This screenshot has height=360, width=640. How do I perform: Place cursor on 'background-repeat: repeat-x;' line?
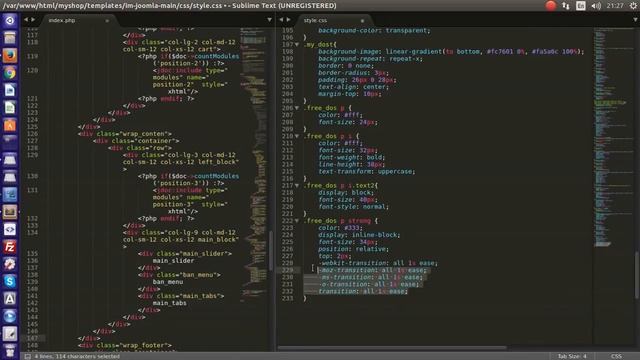pyautogui.click(x=370, y=59)
